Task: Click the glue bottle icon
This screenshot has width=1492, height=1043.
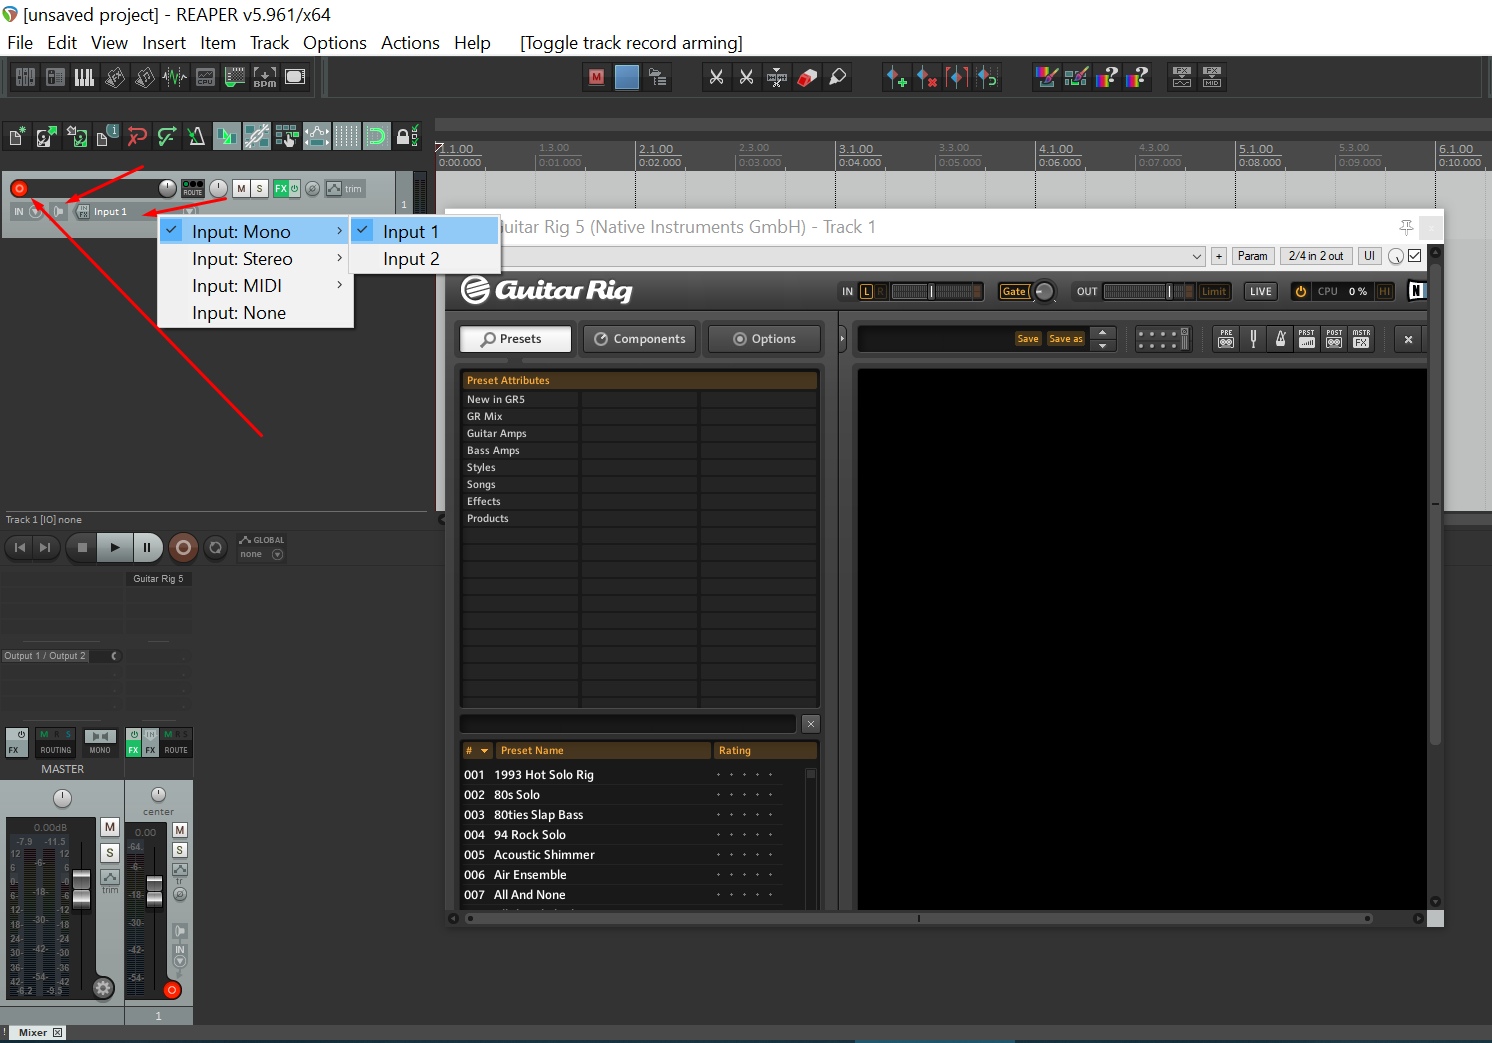Action: pyautogui.click(x=838, y=77)
